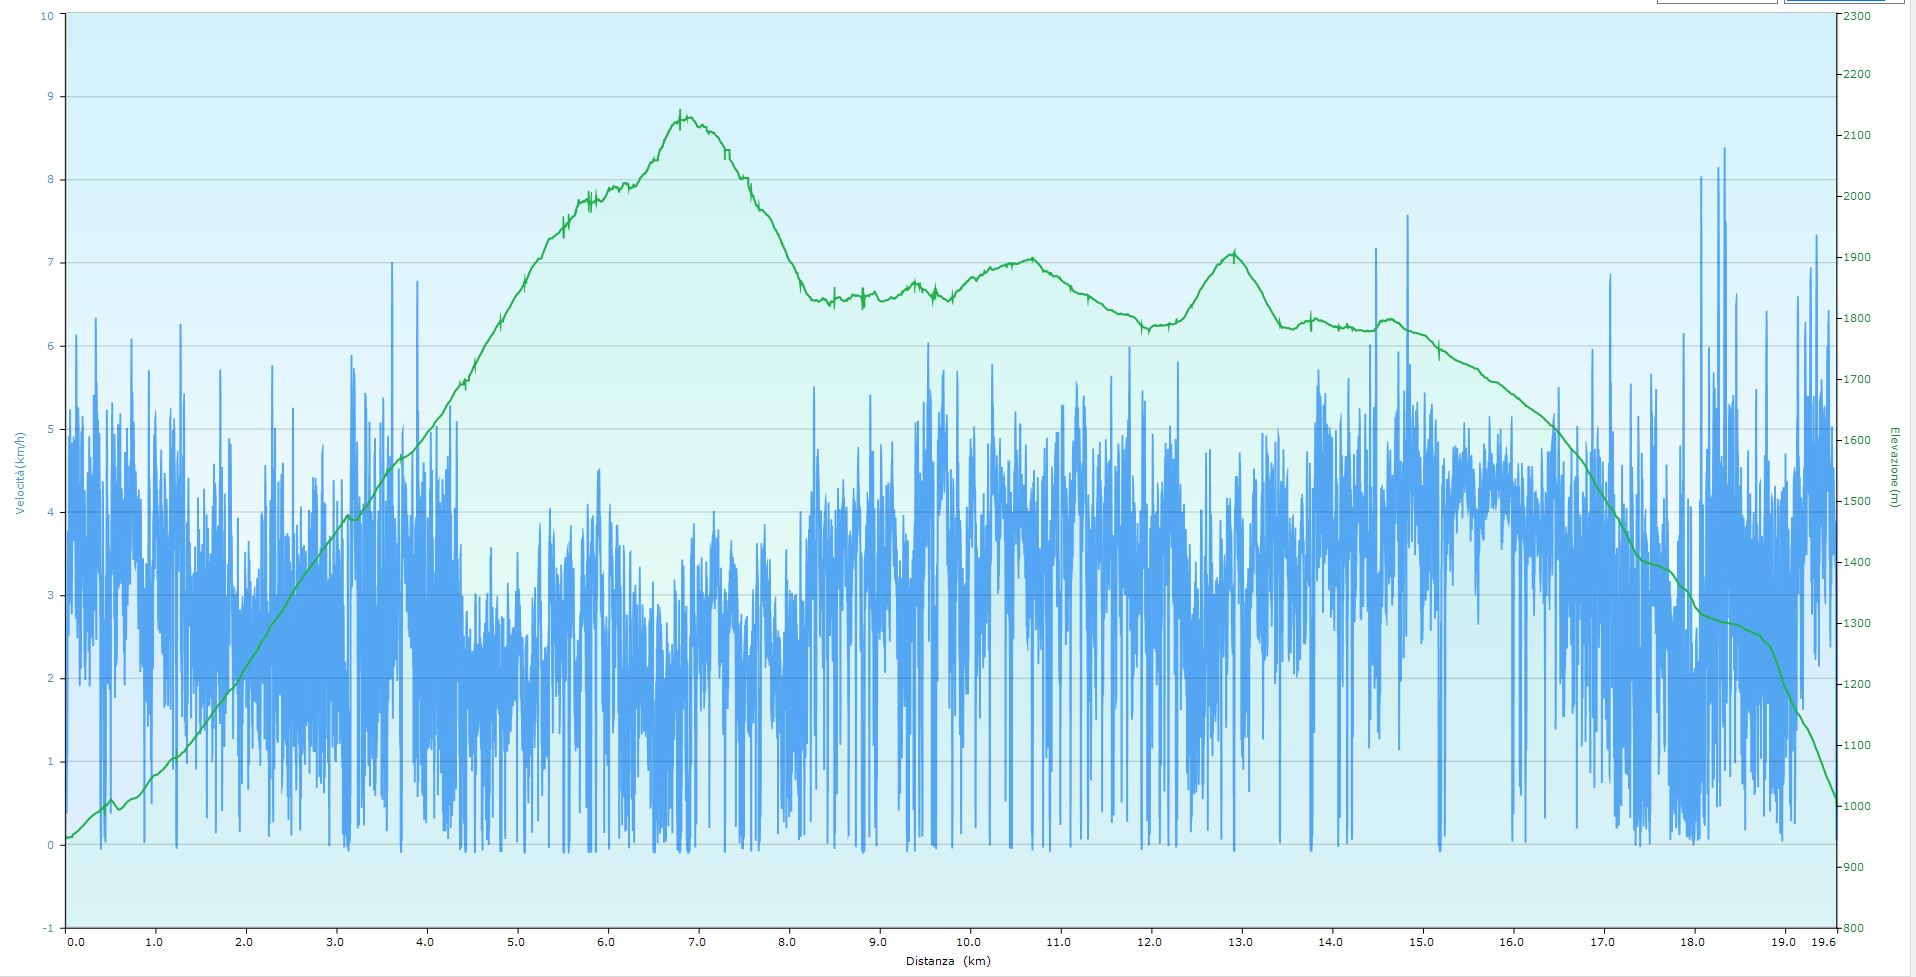The image size is (1916, 977).
Task: Click the 5.0 tick on the distance axis
Action: tap(516, 941)
